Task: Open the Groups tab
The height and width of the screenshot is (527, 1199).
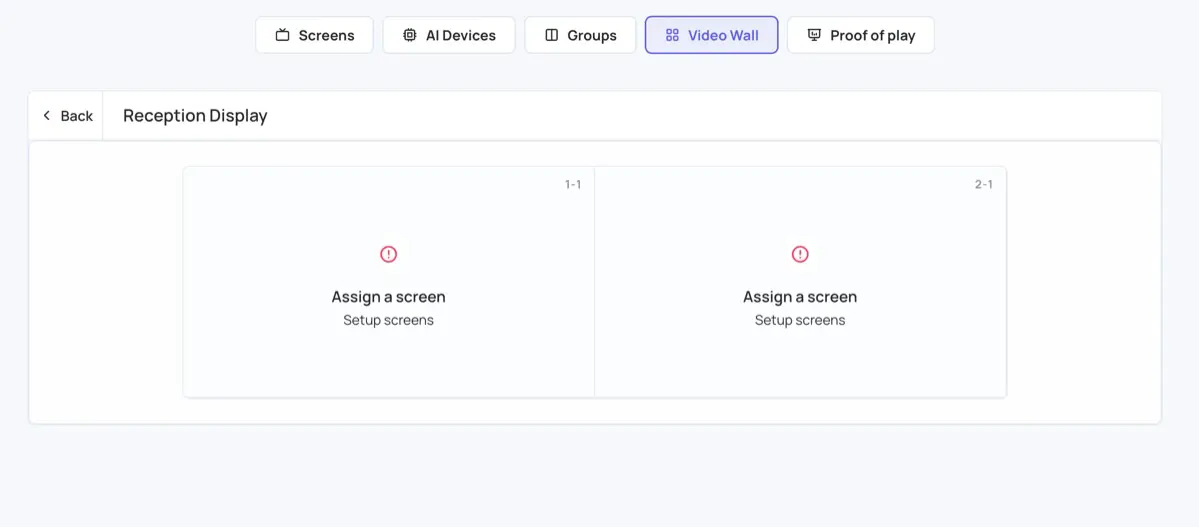Action: tap(580, 35)
